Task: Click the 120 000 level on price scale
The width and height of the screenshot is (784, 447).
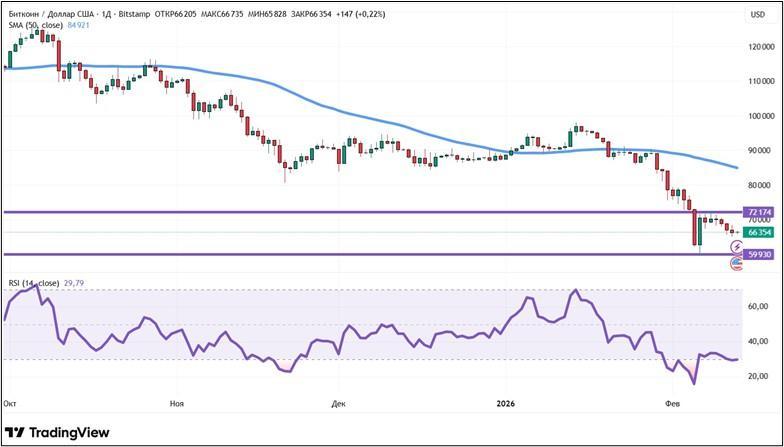Action: pos(758,46)
